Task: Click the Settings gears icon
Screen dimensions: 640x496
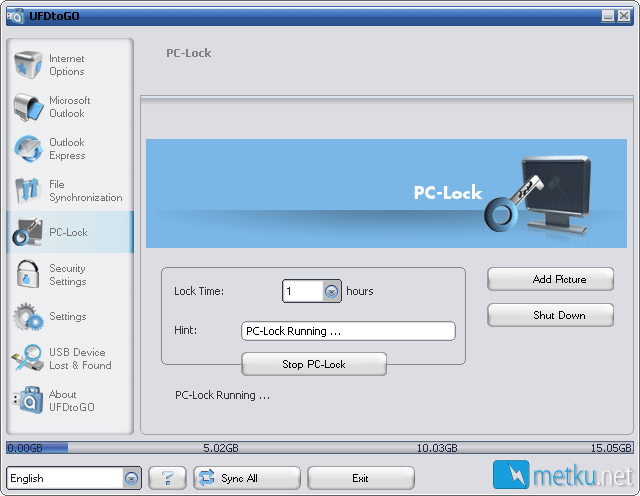Action: [28, 316]
